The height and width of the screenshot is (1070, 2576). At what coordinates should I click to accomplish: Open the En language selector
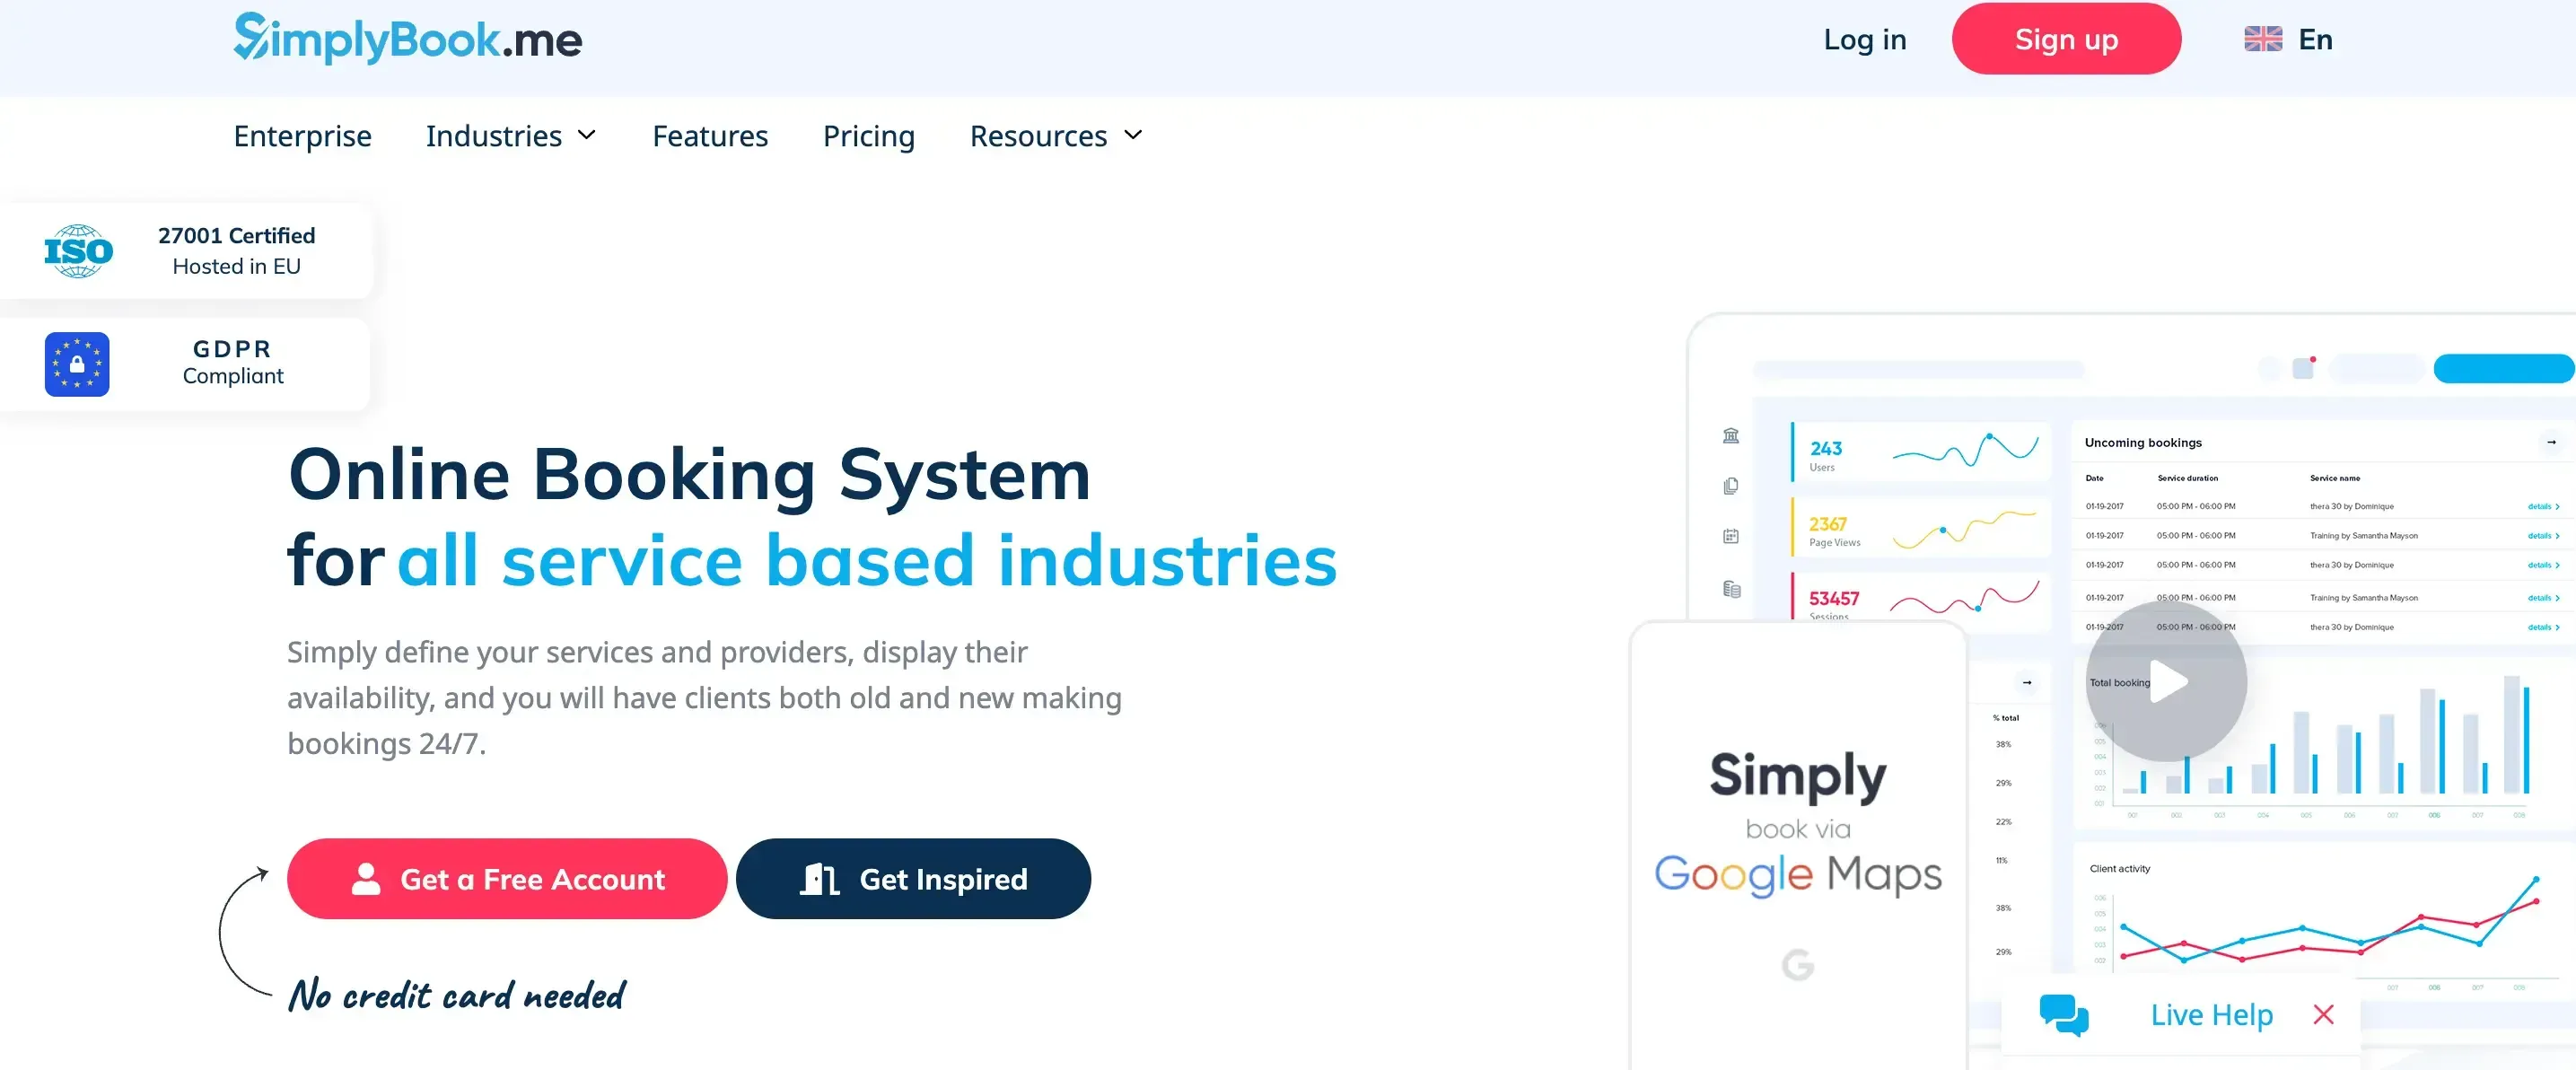(x=2314, y=39)
